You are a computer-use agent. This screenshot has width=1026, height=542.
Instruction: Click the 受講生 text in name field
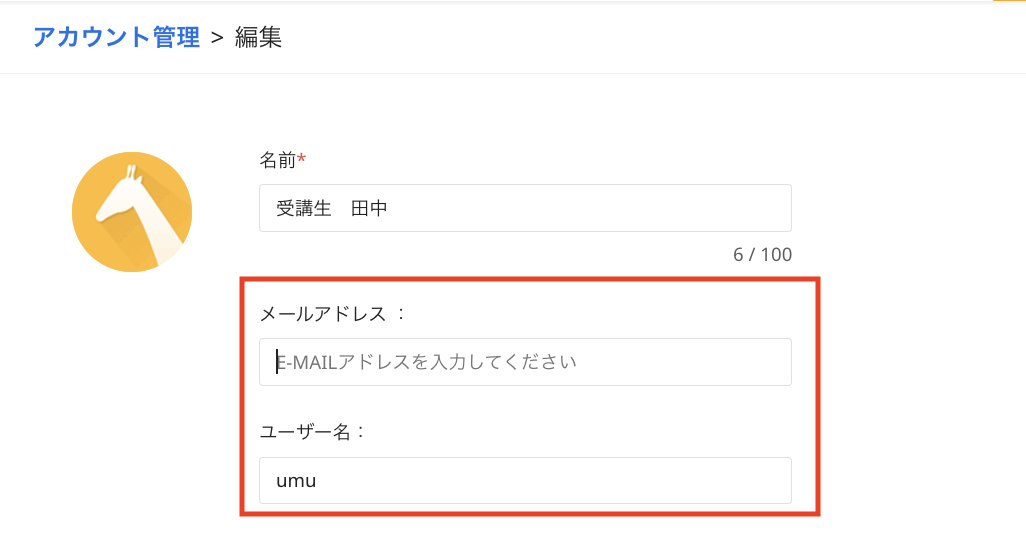coord(304,209)
